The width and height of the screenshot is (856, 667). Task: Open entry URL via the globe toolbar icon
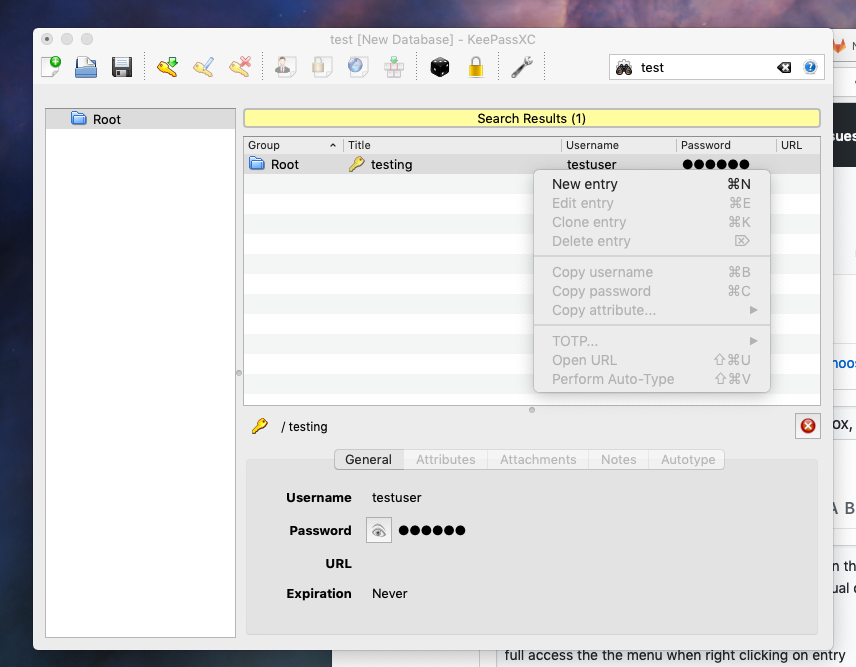pyautogui.click(x=357, y=66)
